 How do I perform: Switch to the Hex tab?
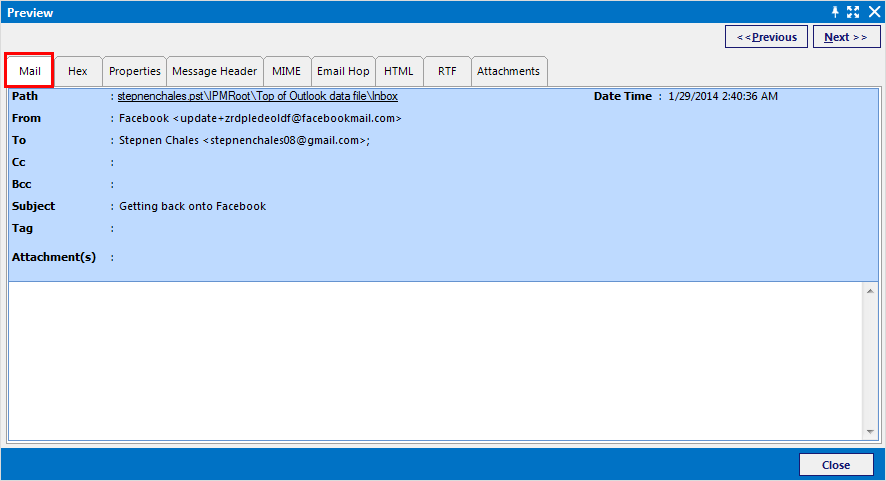click(78, 71)
